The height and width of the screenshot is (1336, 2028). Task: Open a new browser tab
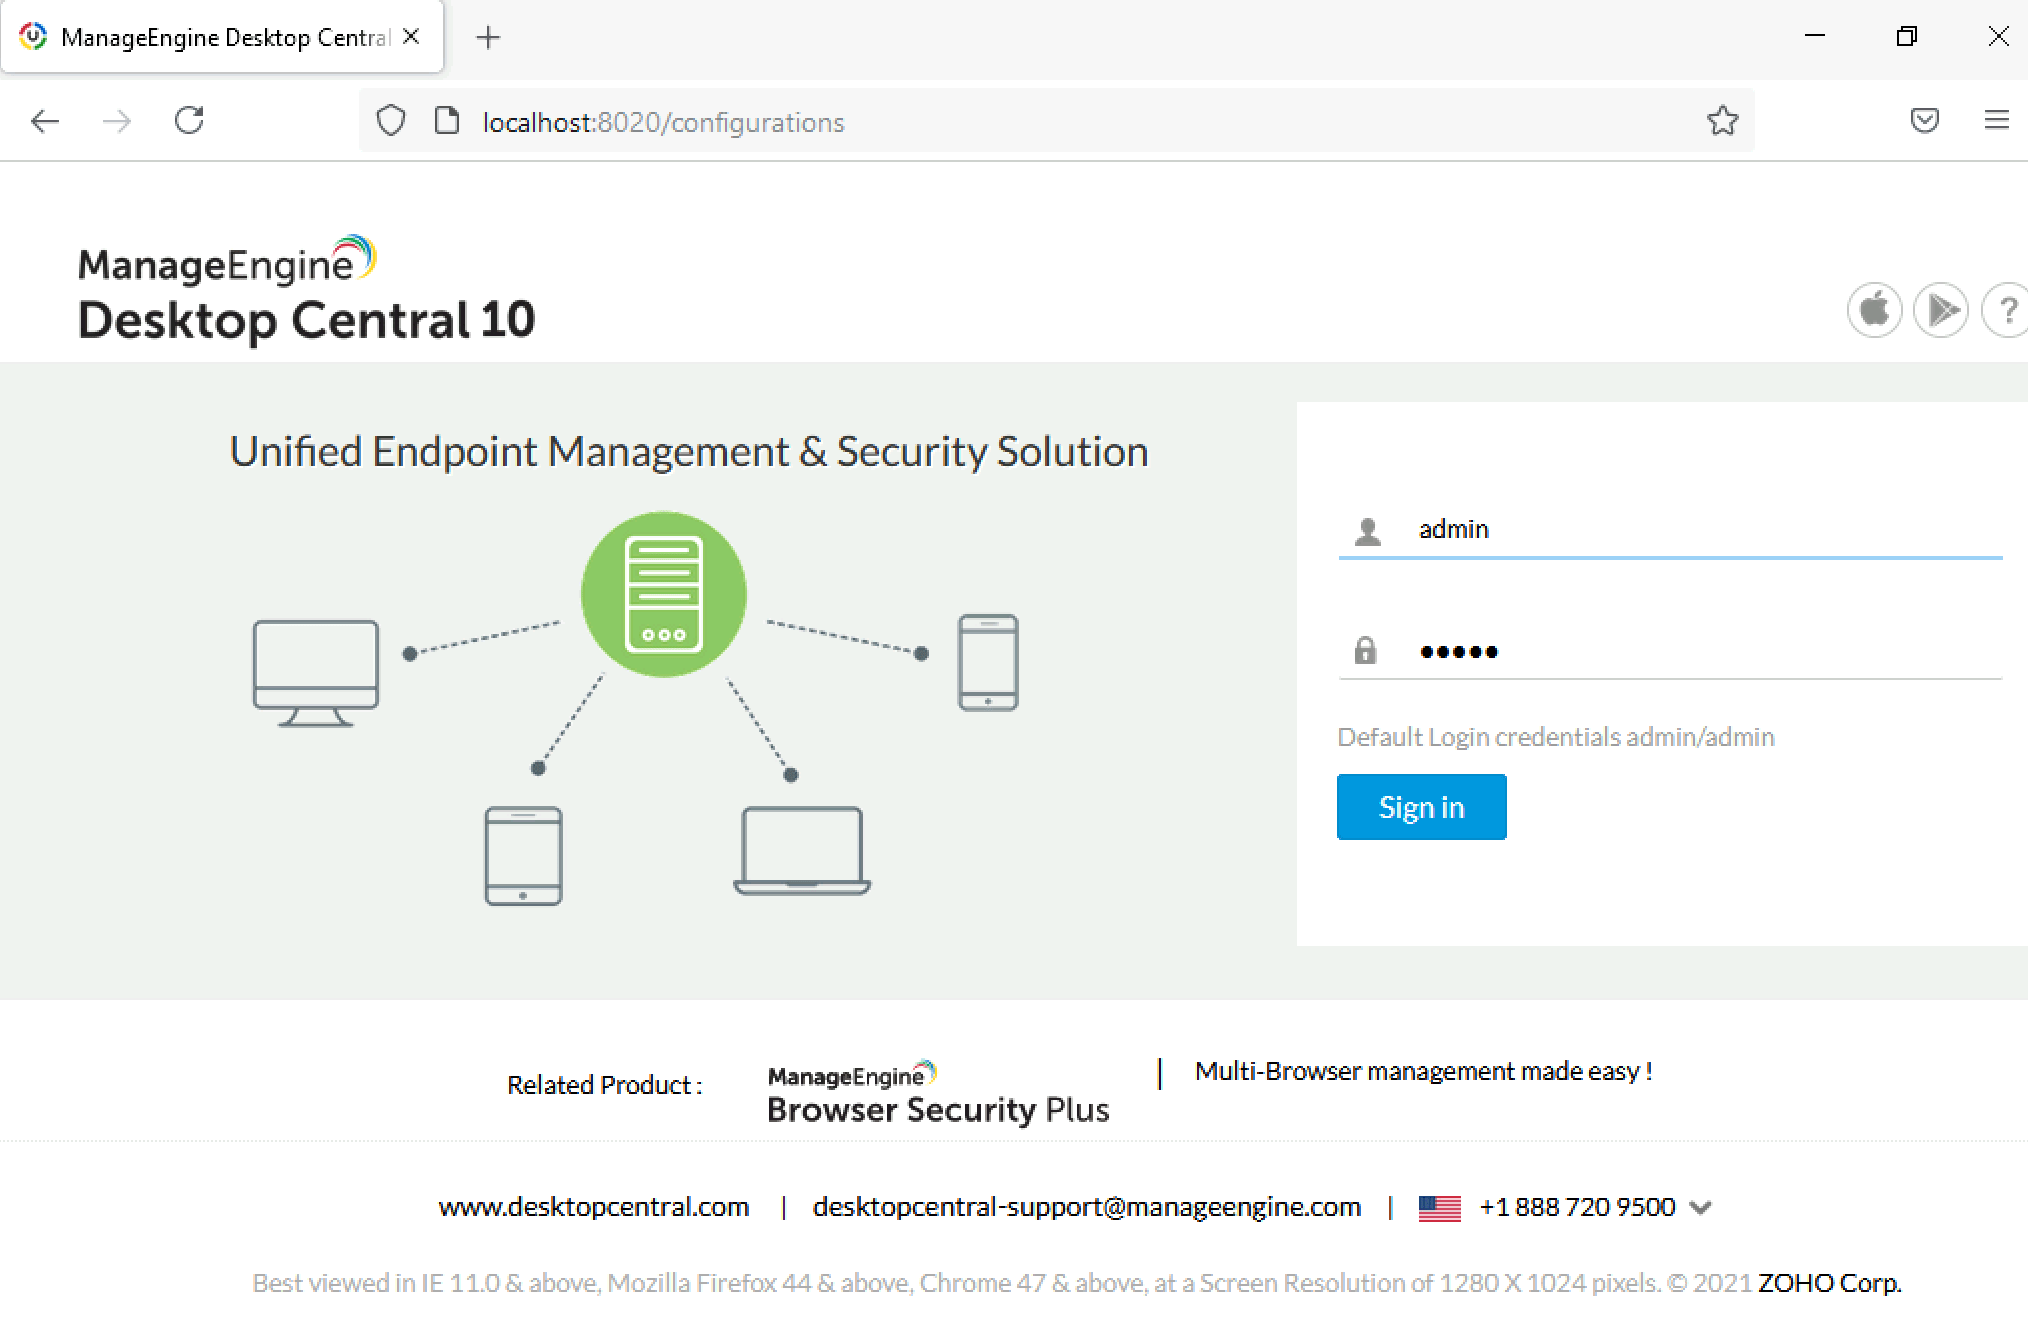(487, 36)
